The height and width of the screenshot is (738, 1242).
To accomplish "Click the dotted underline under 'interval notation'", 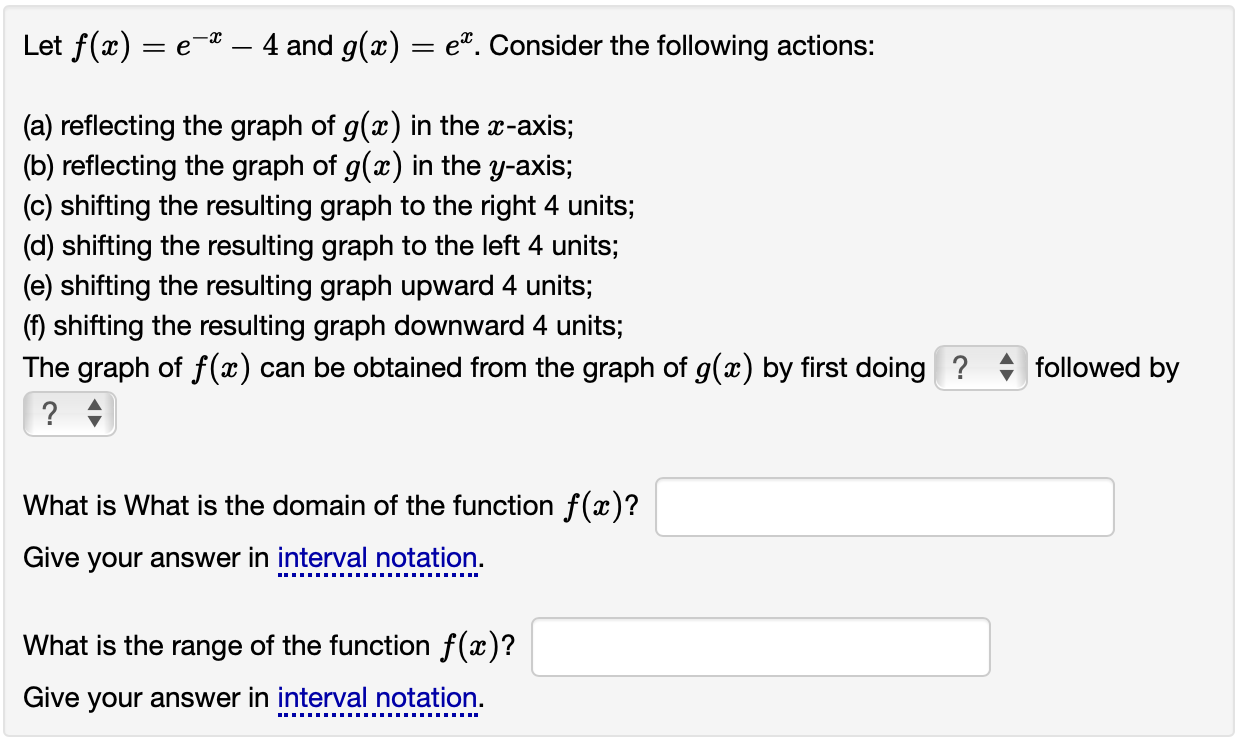I will coord(378,572).
